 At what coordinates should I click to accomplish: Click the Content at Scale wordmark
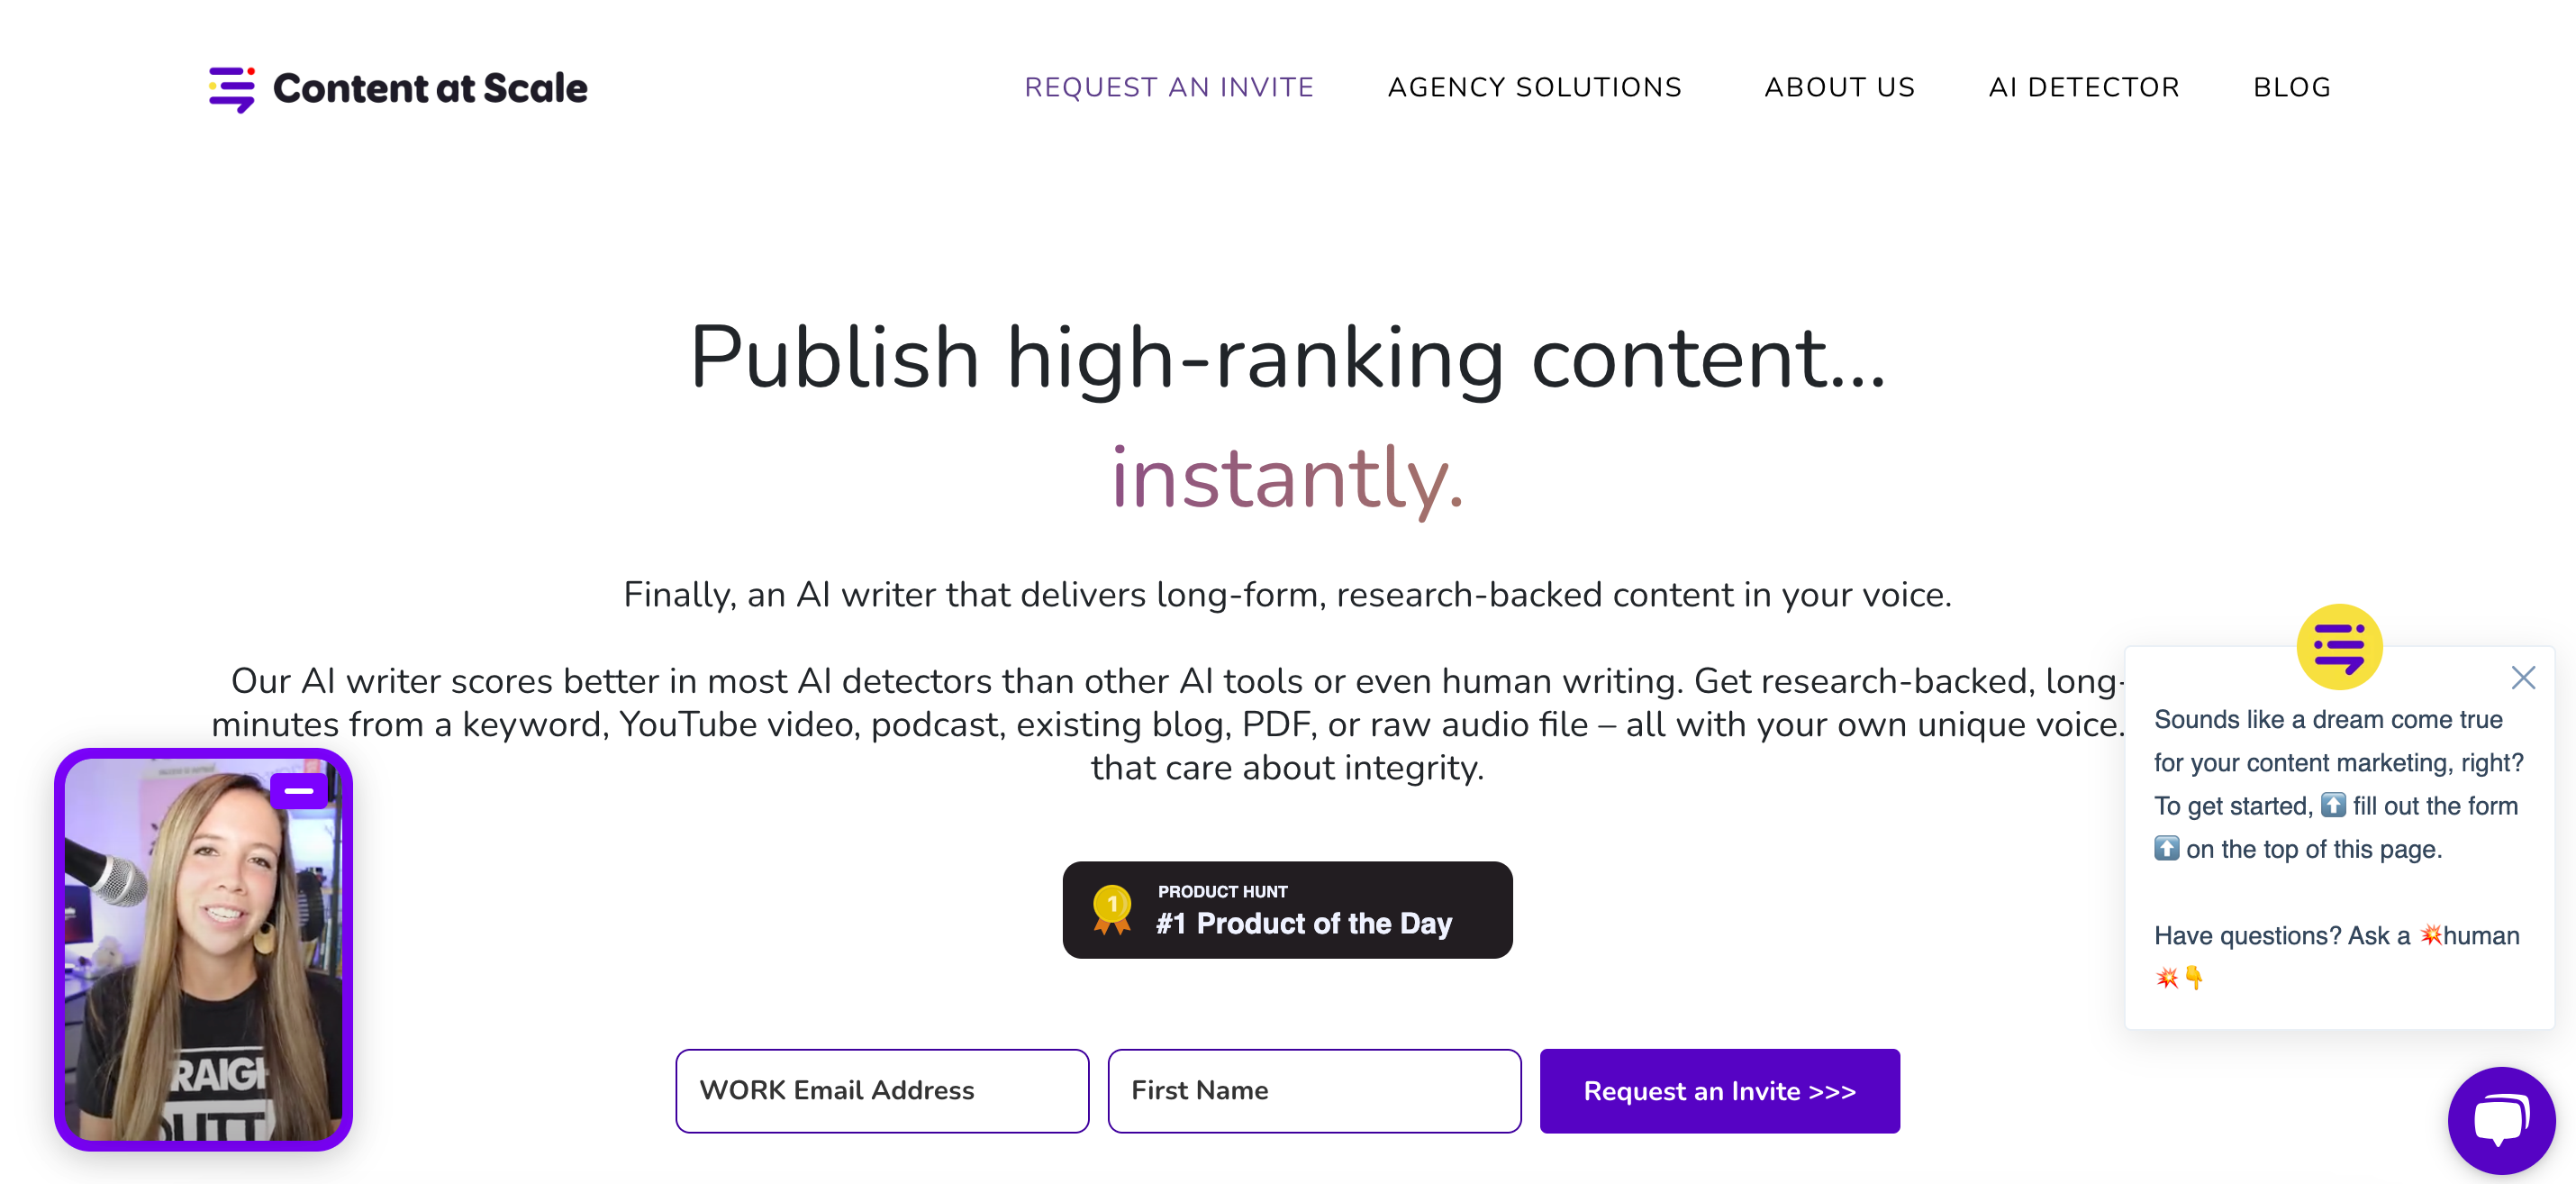coord(430,89)
